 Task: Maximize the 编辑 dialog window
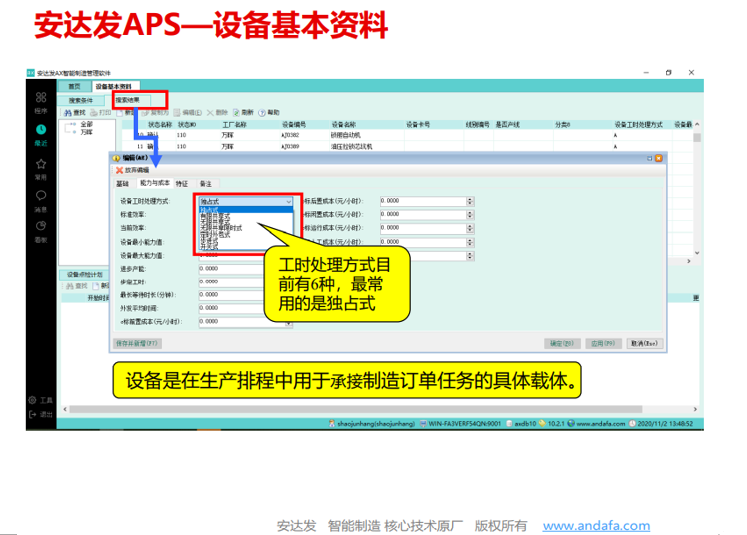(x=649, y=158)
